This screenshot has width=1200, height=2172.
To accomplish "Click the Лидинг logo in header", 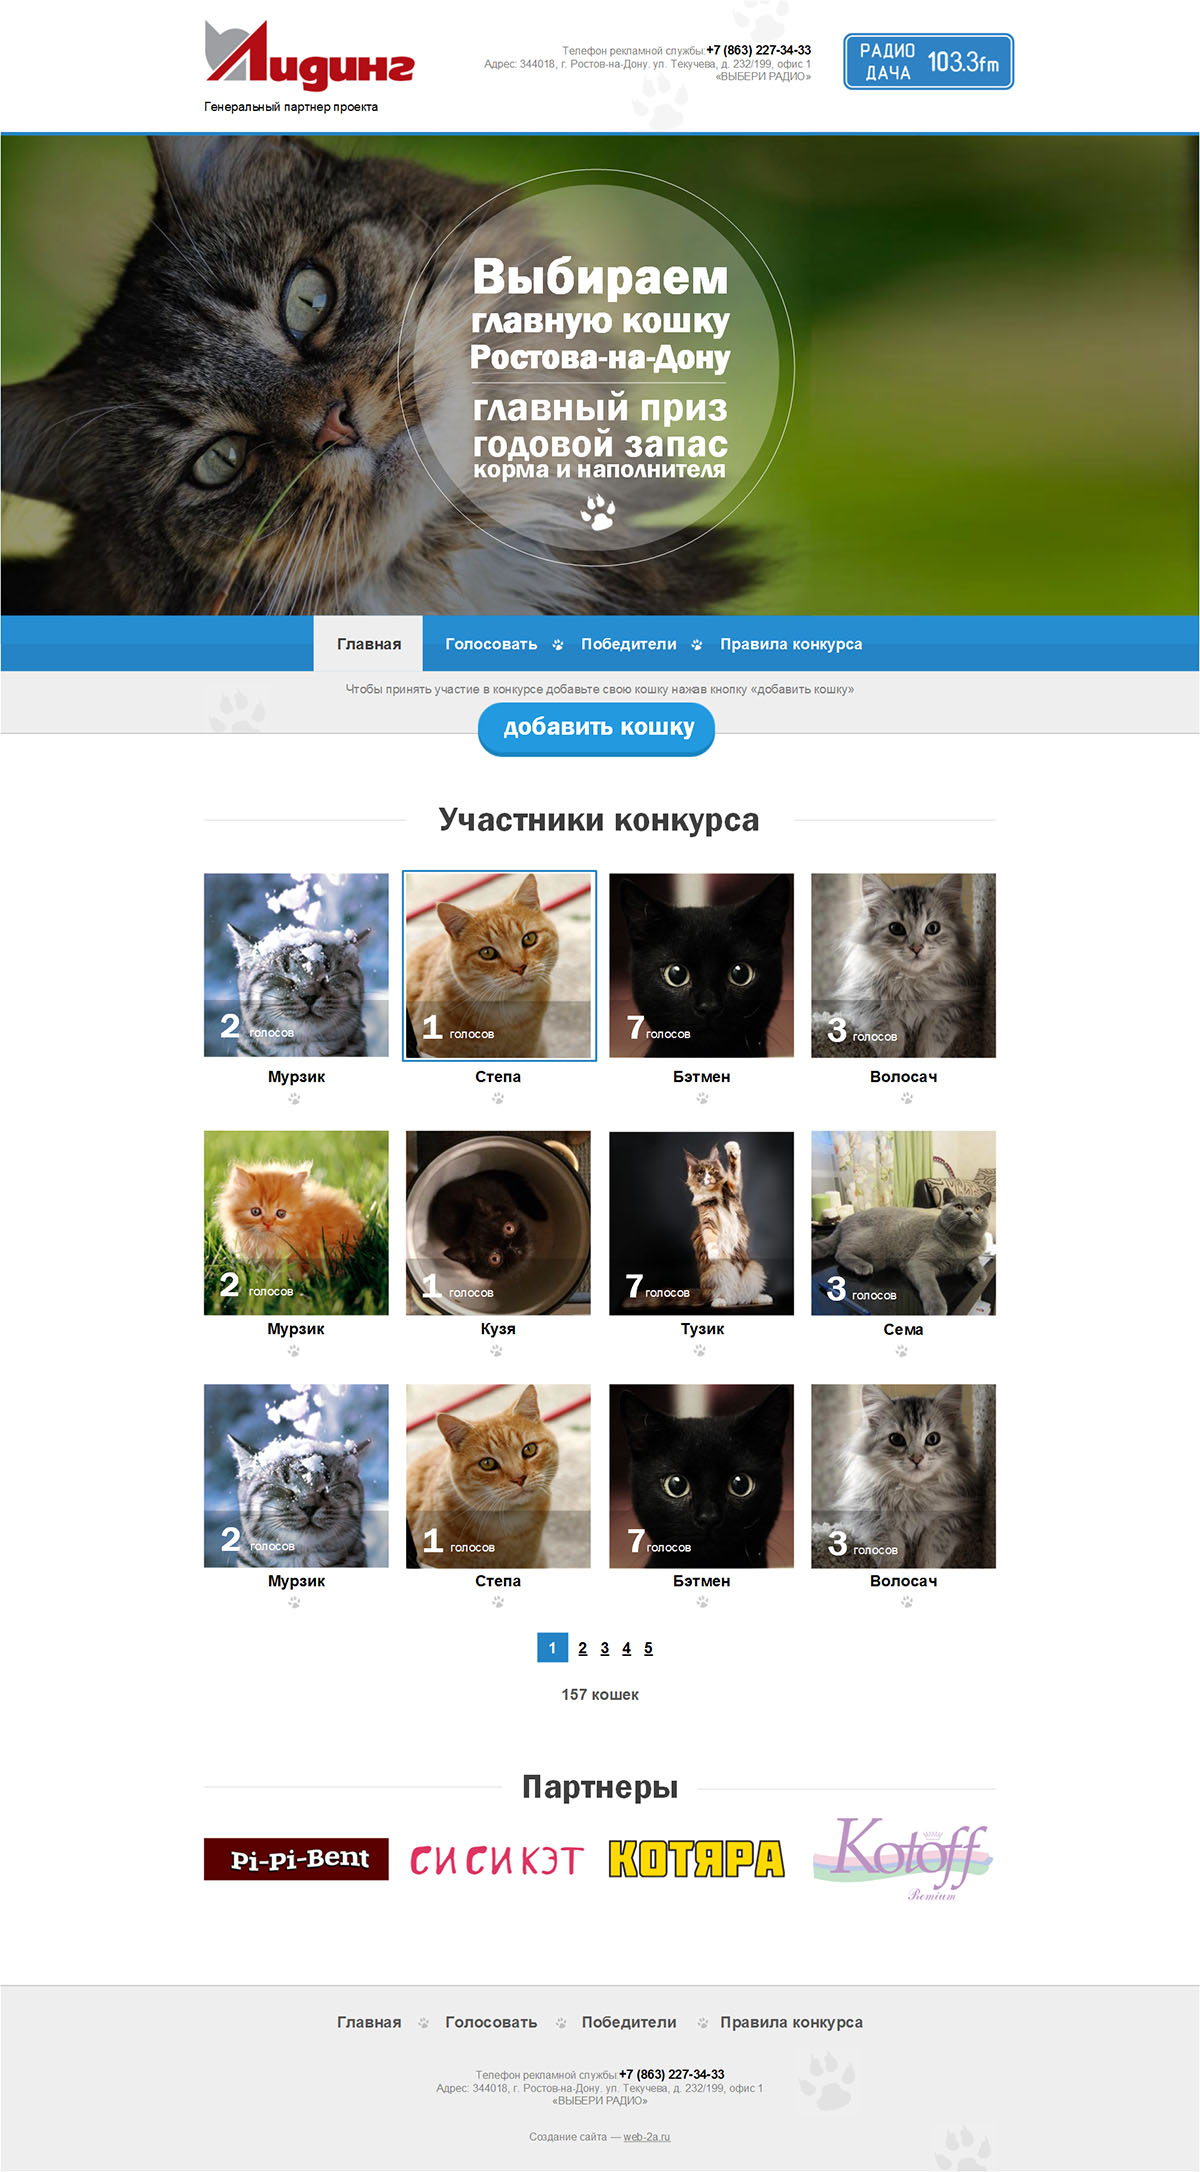I will pyautogui.click(x=309, y=55).
